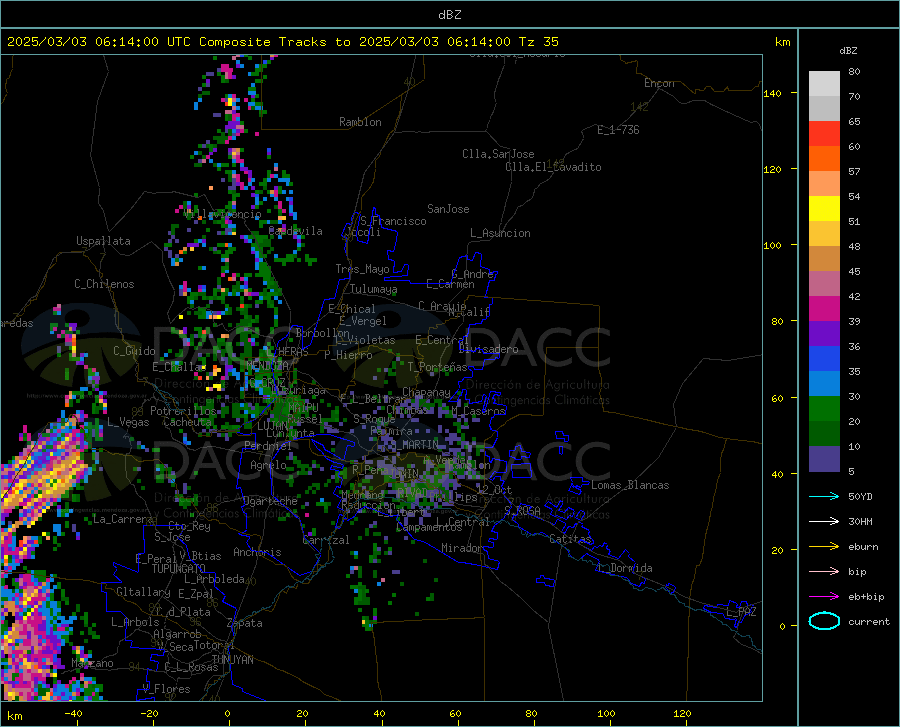Click the 'Ramblon' place label

click(360, 122)
